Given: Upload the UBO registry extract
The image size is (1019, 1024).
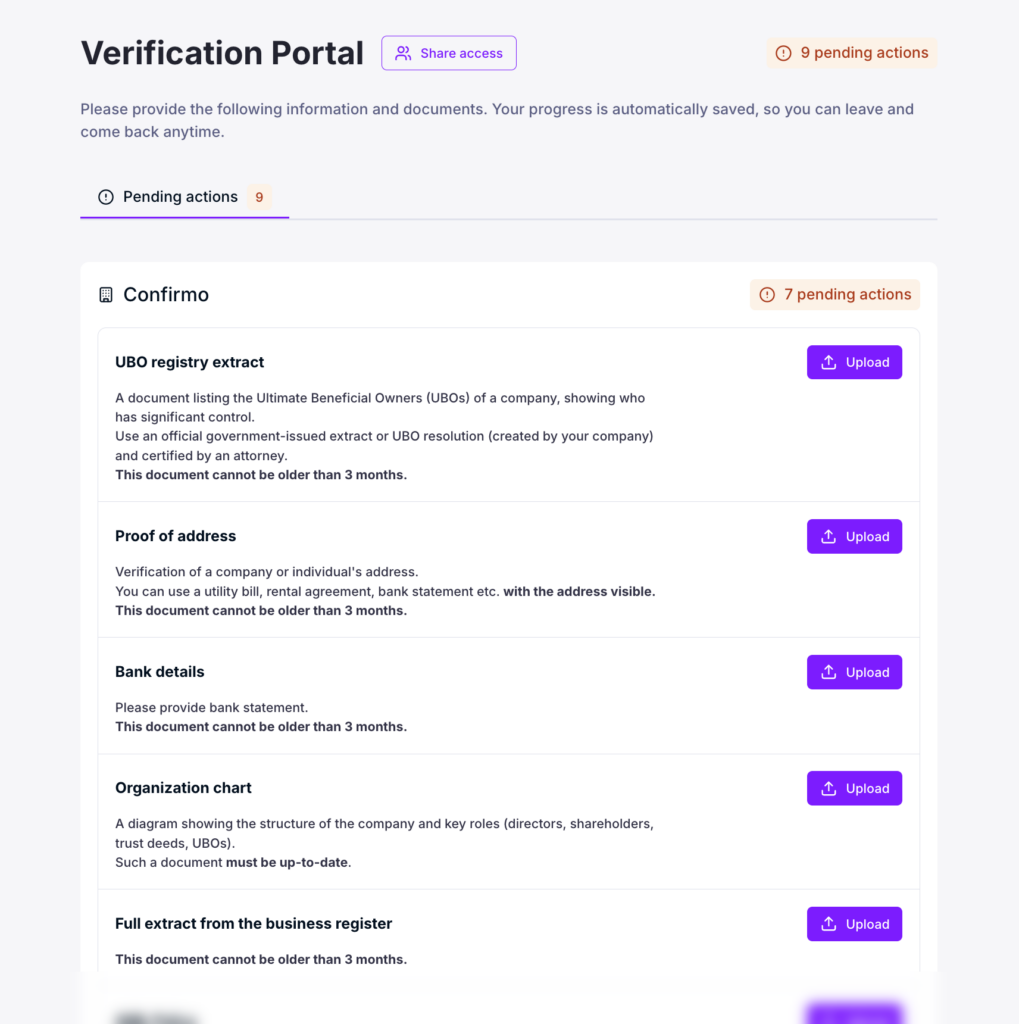Looking at the screenshot, I should (854, 362).
